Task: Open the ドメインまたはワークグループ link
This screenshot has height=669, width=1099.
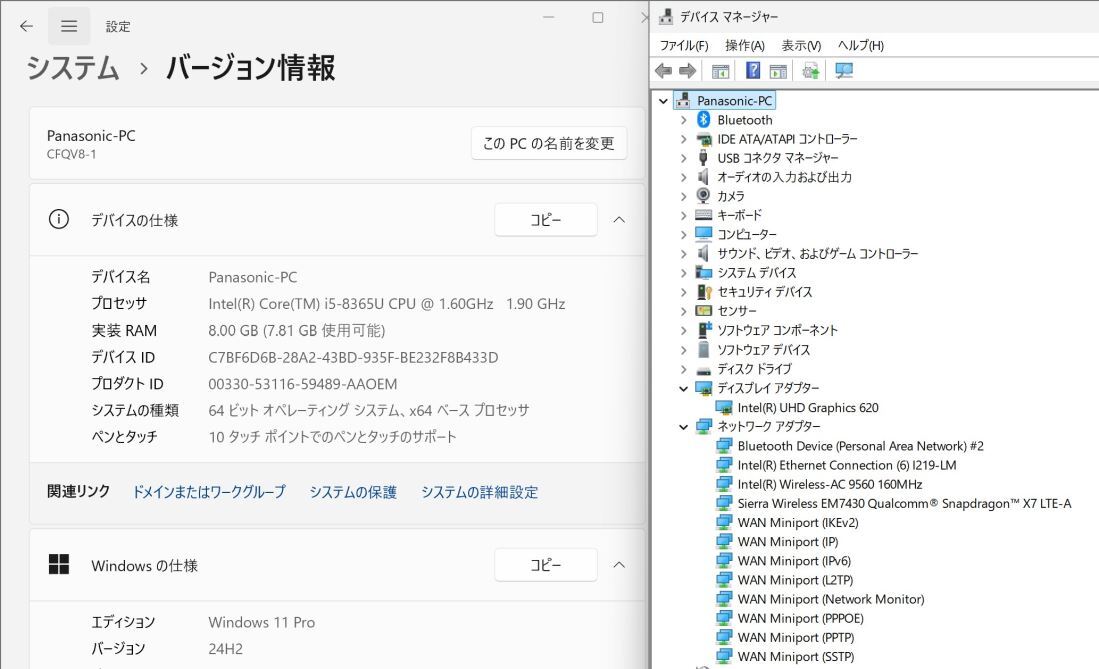Action: (x=209, y=492)
